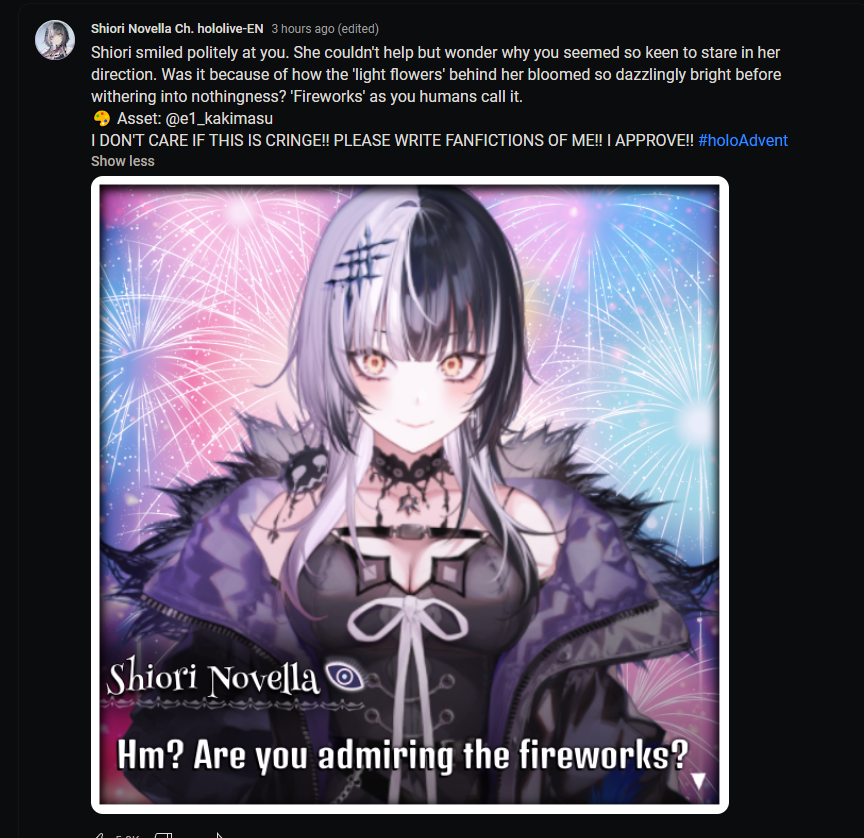The width and height of the screenshot is (864, 838).
Task: Click the white ribbon bow on Shiori's outfit
Action: (x=408, y=619)
